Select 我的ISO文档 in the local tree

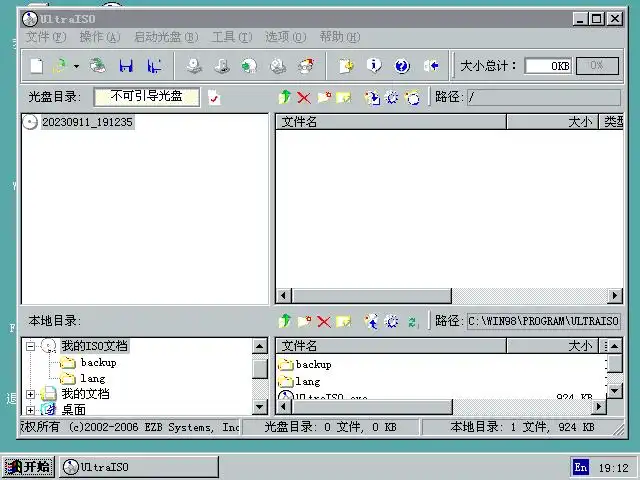point(94,346)
